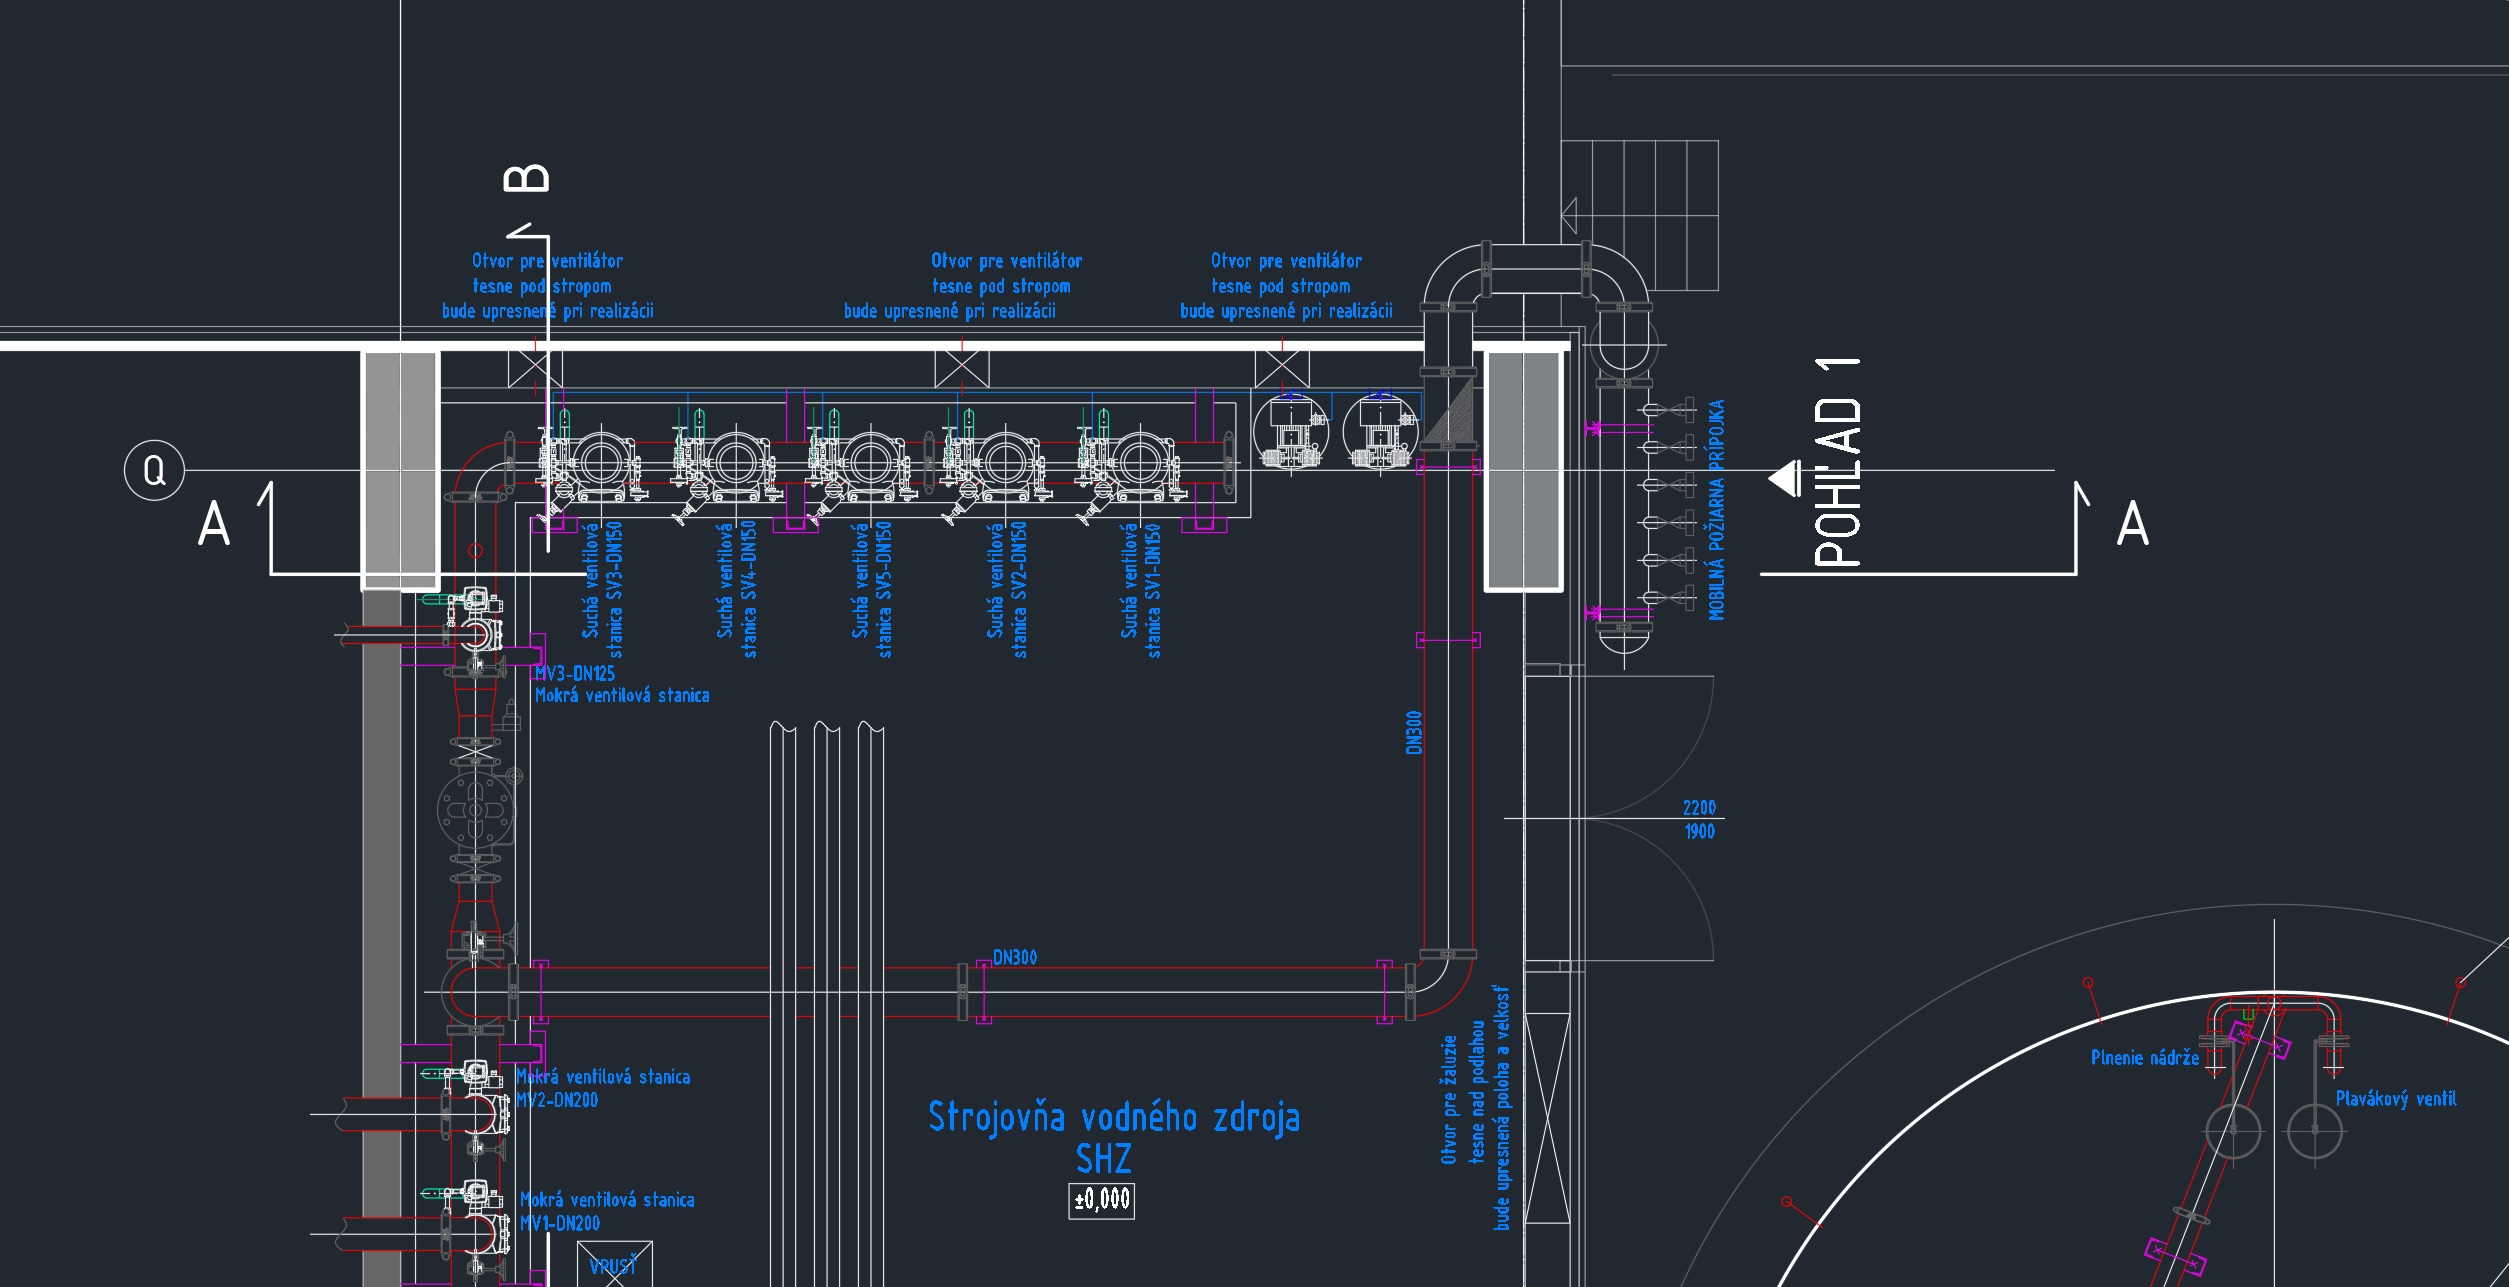The height and width of the screenshot is (1287, 2509).
Task: Select the left section letter A
Action: coord(214,524)
